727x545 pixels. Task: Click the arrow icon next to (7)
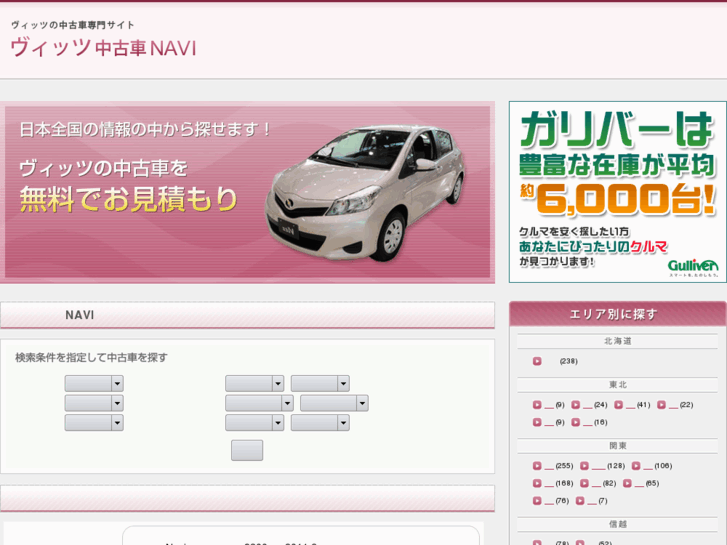[580, 501]
